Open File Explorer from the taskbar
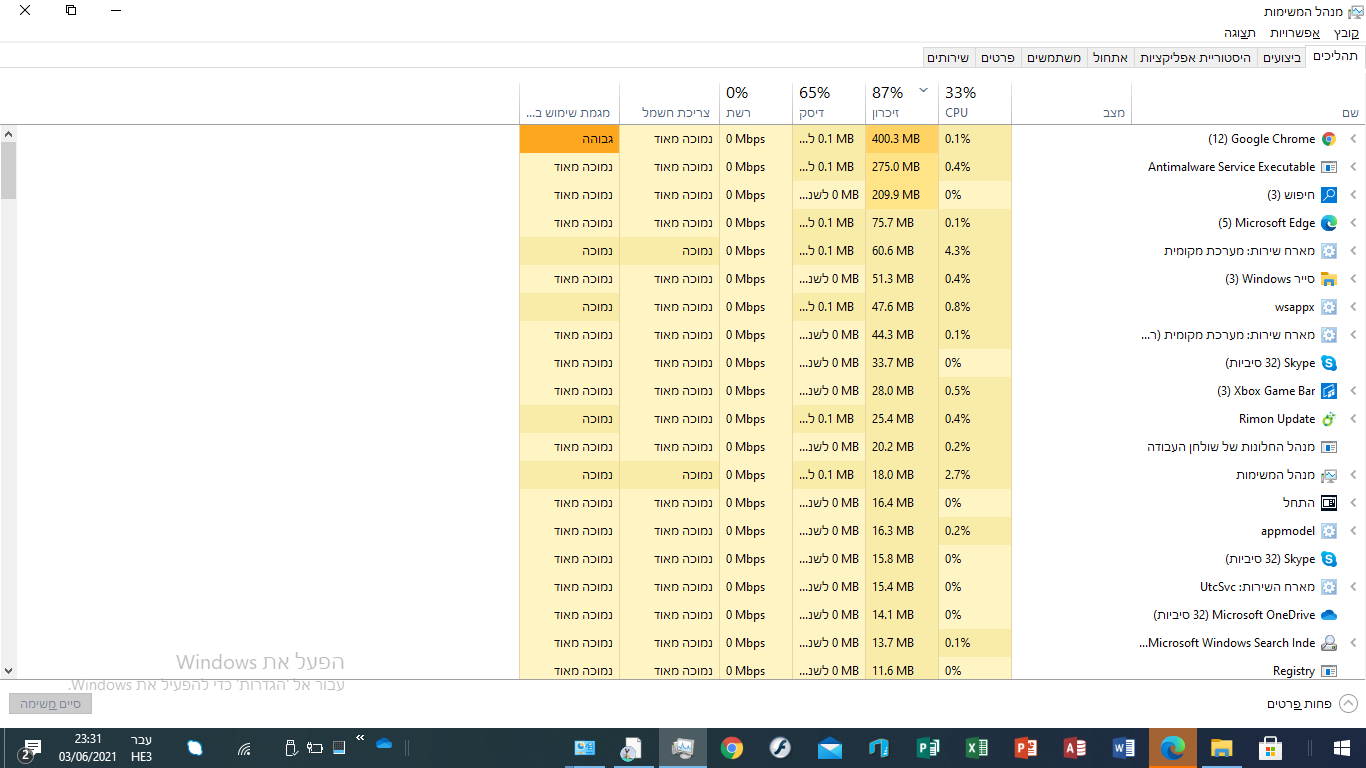The height and width of the screenshot is (768, 1366). (1221, 747)
